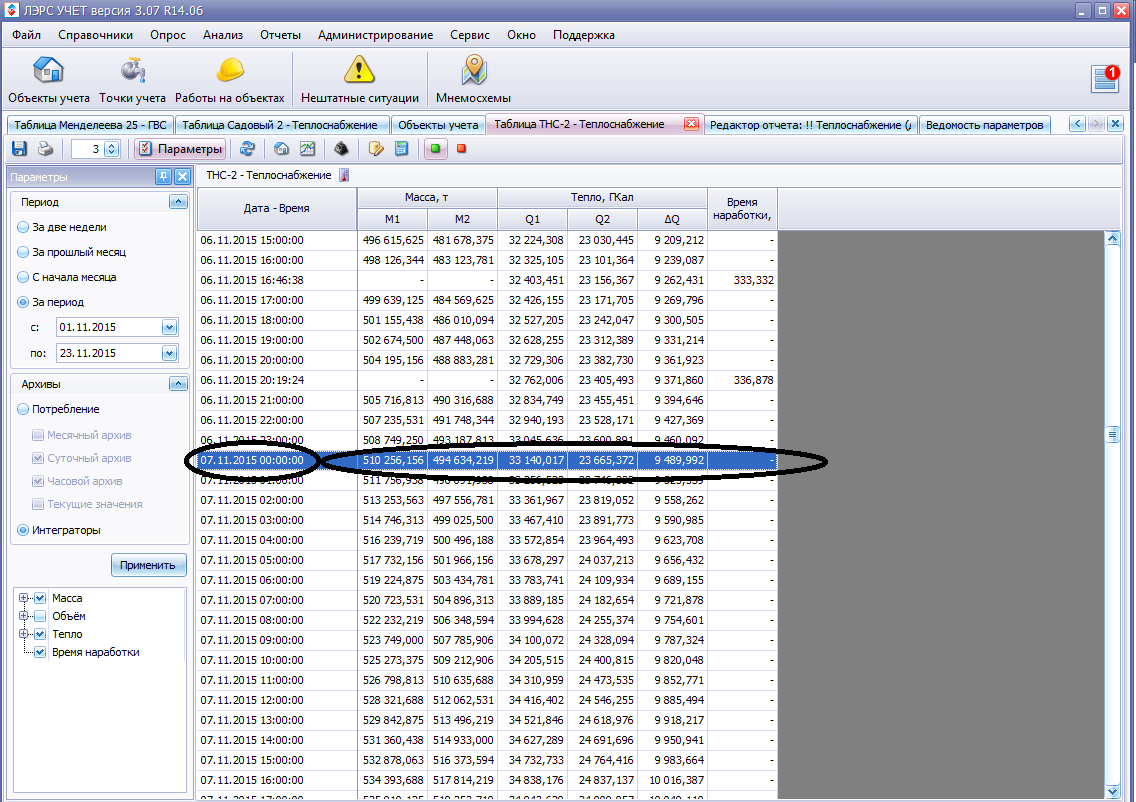
Task: Click the Параметры toolbar button
Action: point(180,149)
